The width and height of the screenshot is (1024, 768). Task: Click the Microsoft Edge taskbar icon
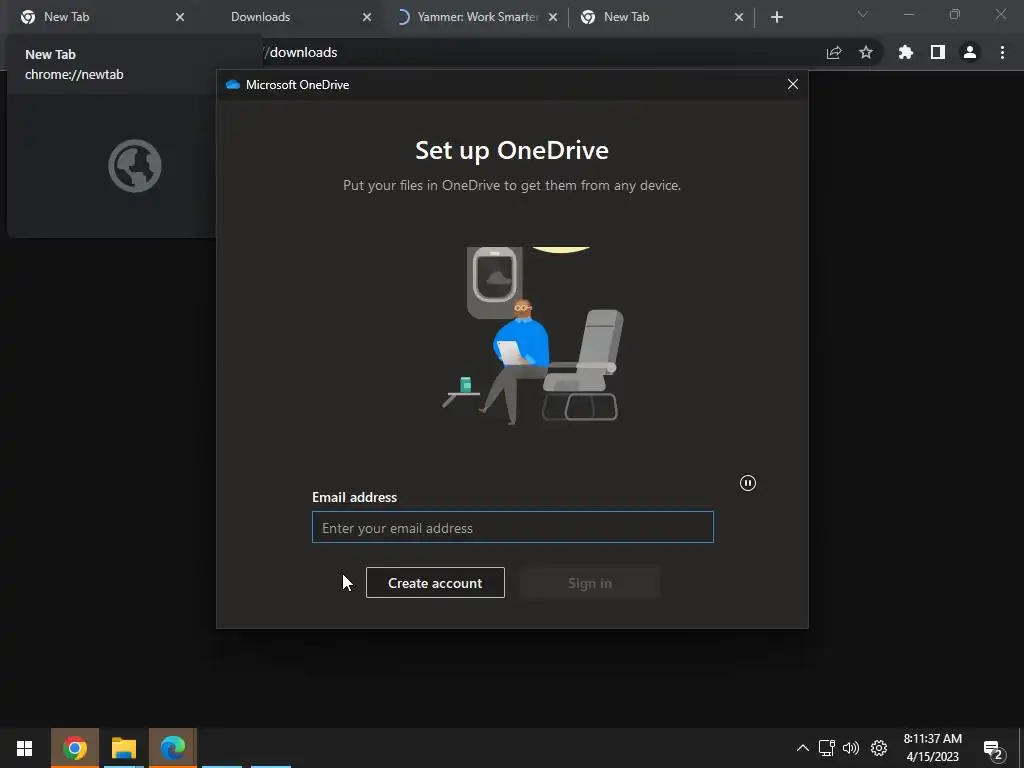[172, 748]
